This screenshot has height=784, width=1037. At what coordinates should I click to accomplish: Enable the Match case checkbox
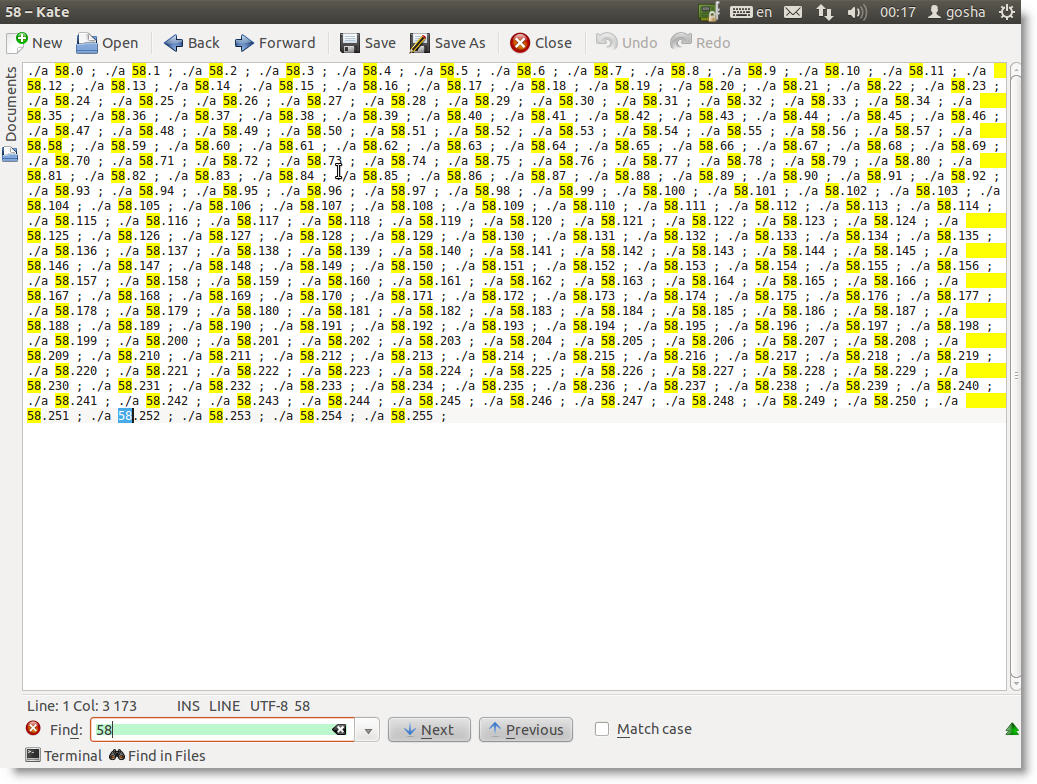602,729
